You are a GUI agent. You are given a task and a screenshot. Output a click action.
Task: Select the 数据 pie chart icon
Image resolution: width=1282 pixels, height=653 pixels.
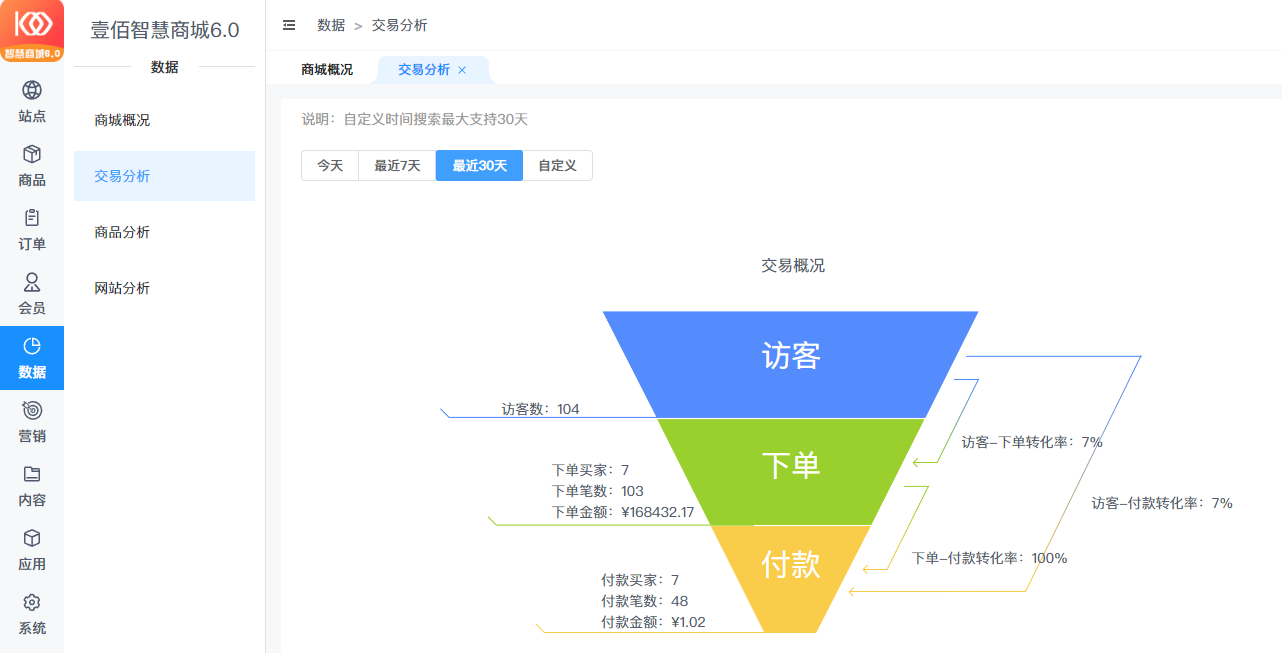pos(32,346)
